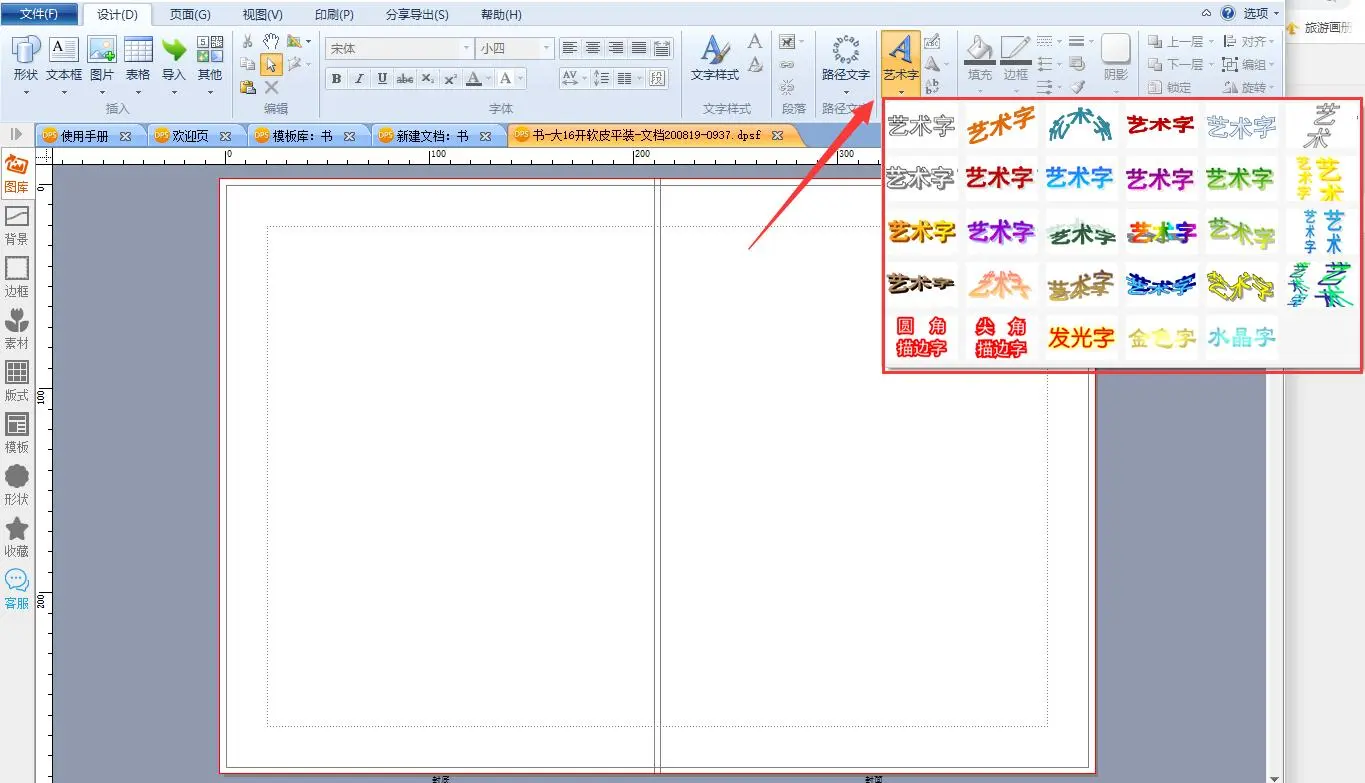Open 素材 materials panel in sidebar
This screenshot has height=783, width=1365.
click(17, 330)
